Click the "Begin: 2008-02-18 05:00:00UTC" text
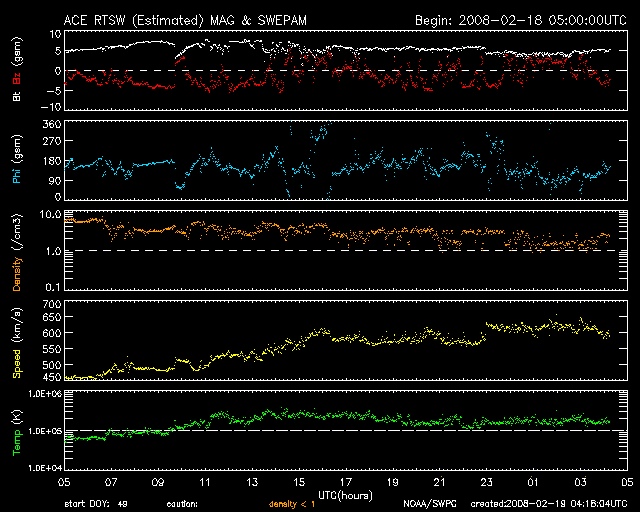The width and height of the screenshot is (640, 512). [521, 20]
